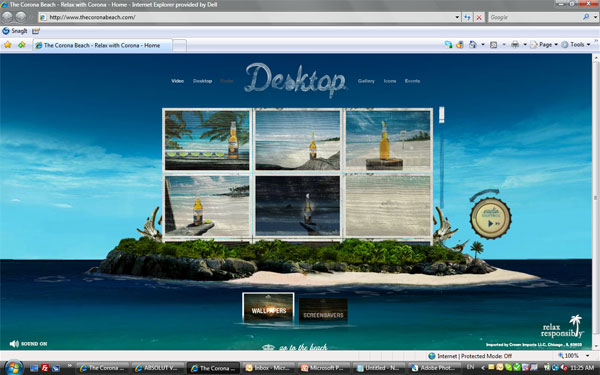Click the Home icon in command bar
The height and width of the screenshot is (375, 600).
coord(473,45)
